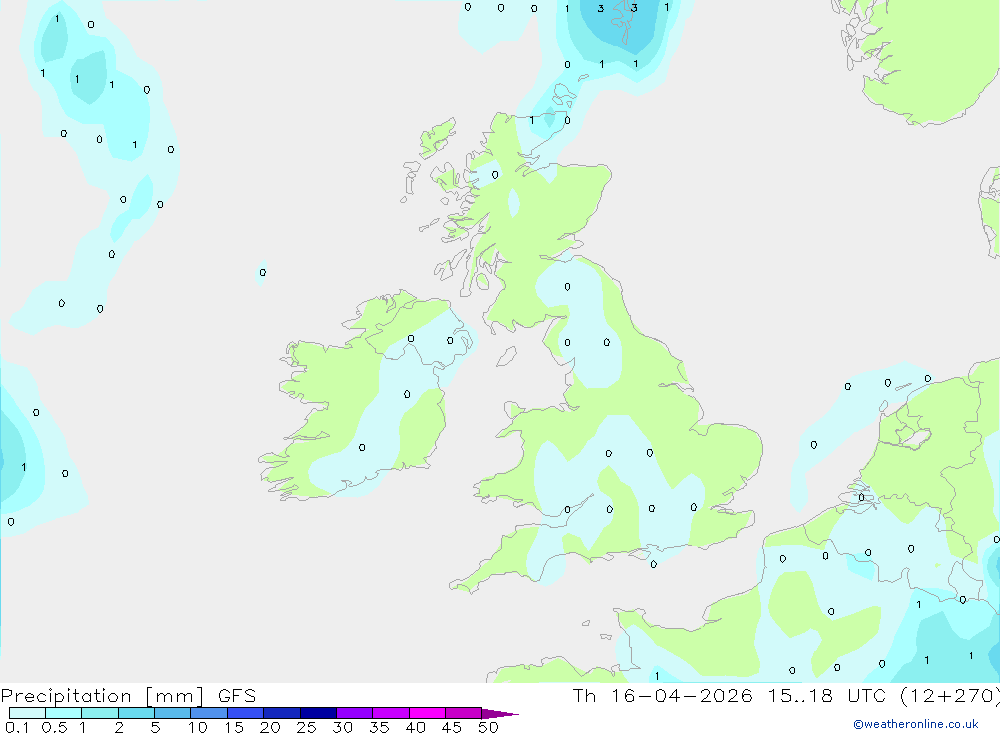Choose the 10–15 mm legend color swatch

point(209,713)
